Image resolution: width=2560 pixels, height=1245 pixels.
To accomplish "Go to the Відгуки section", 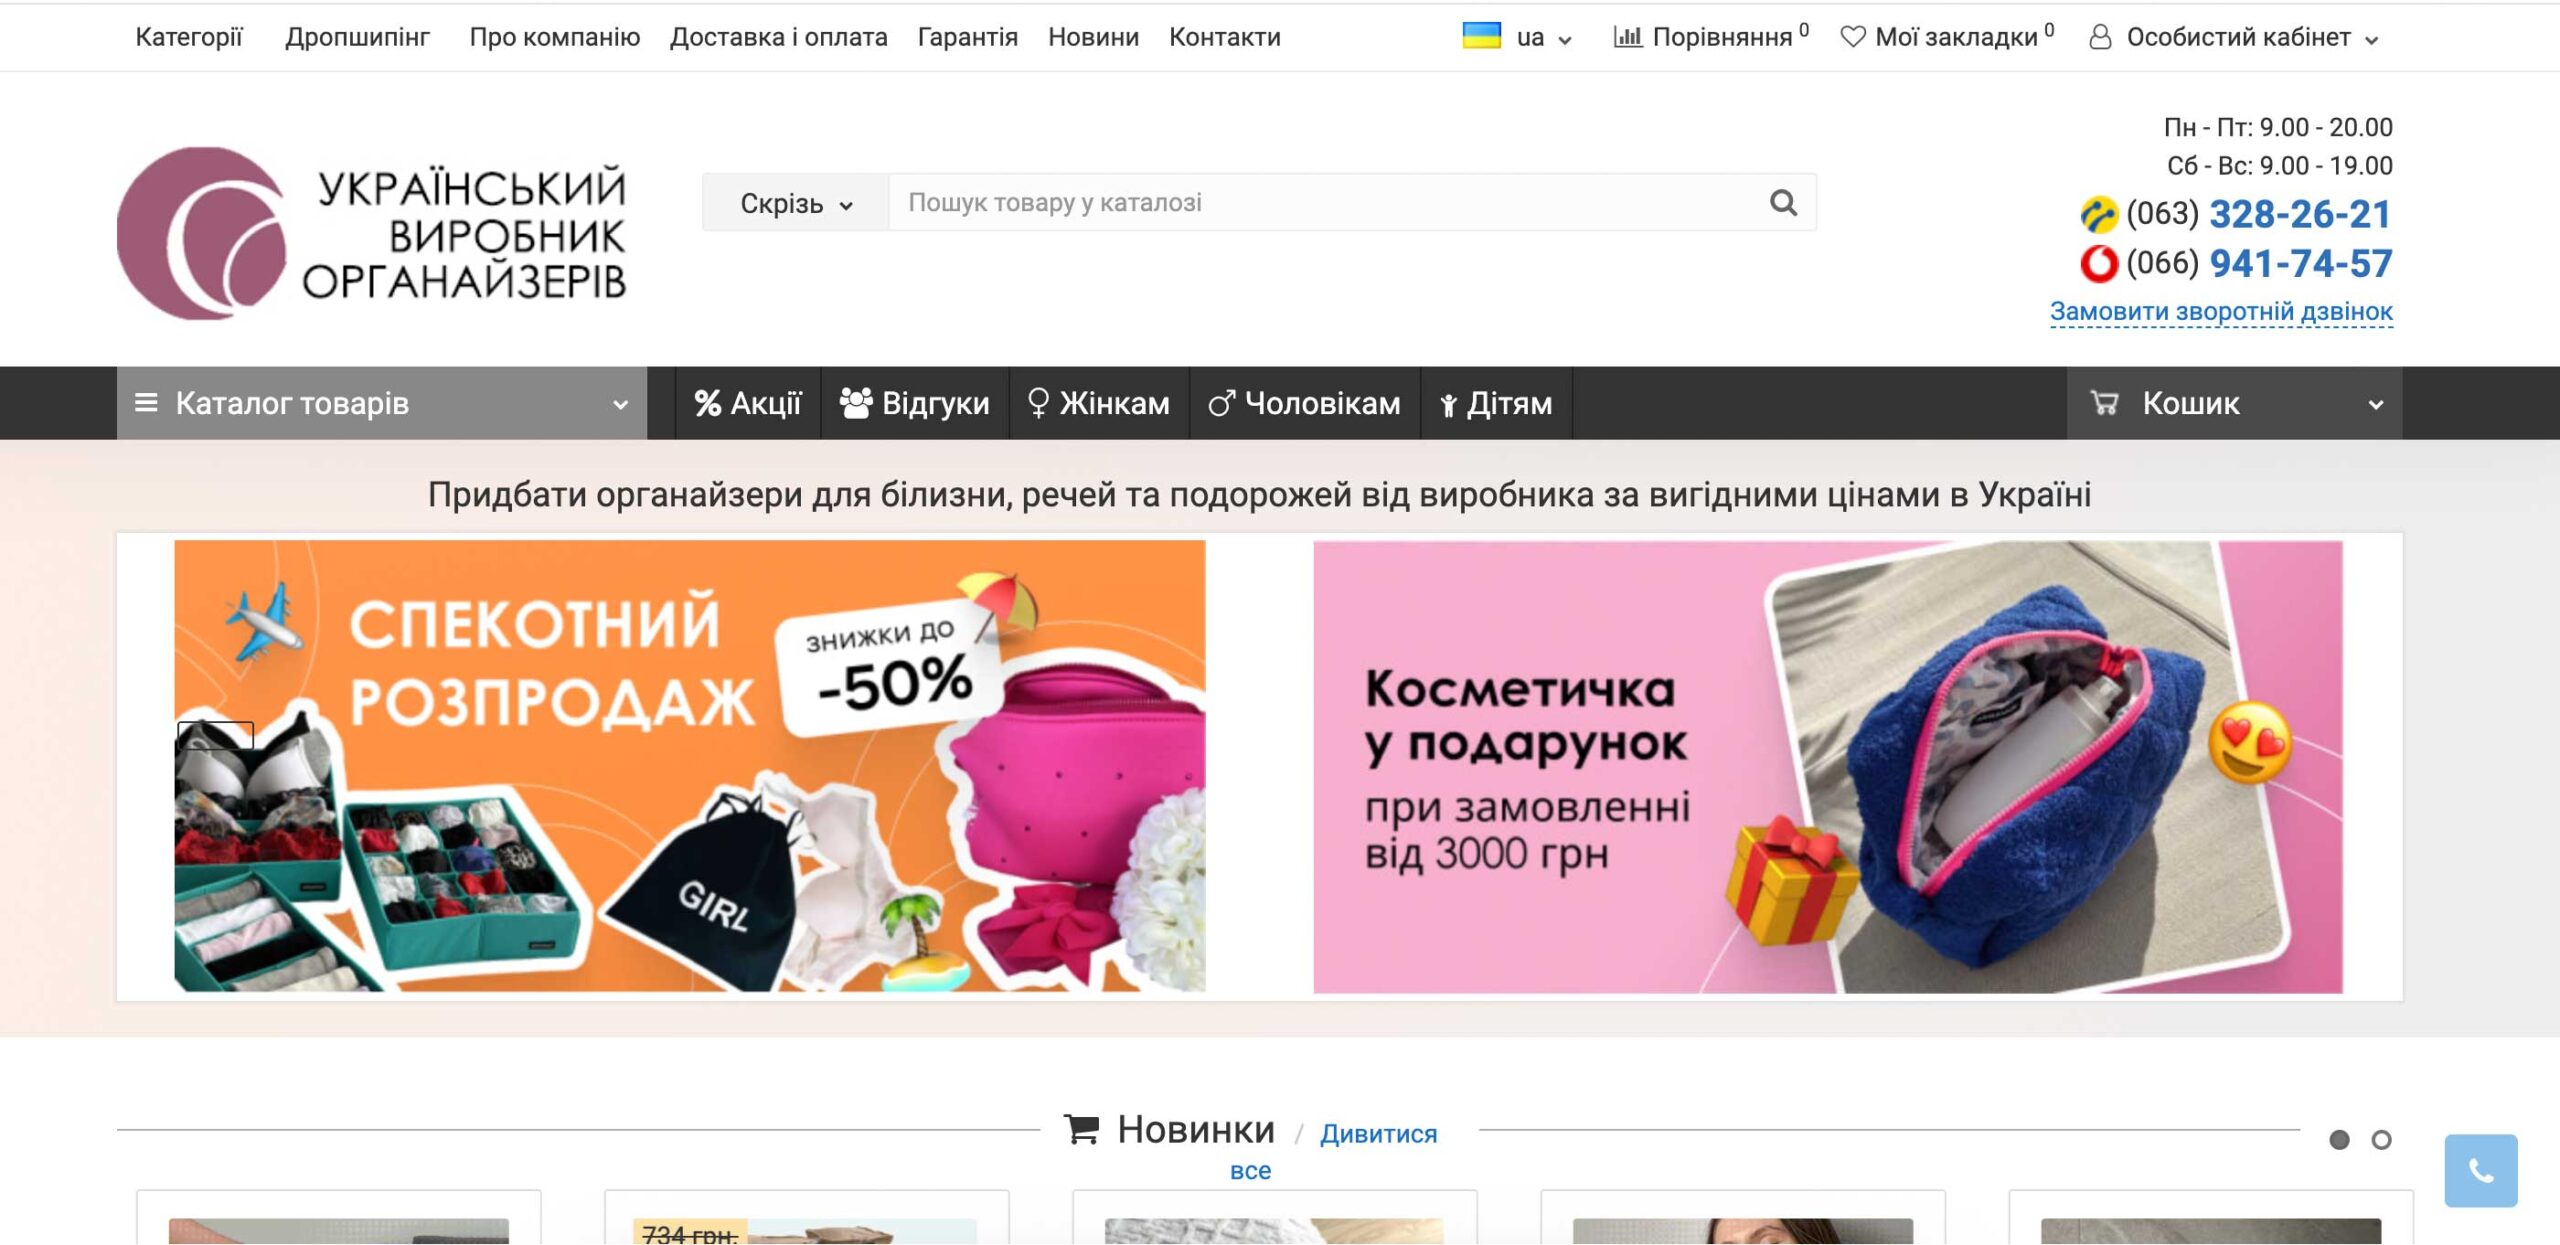I will click(x=915, y=403).
